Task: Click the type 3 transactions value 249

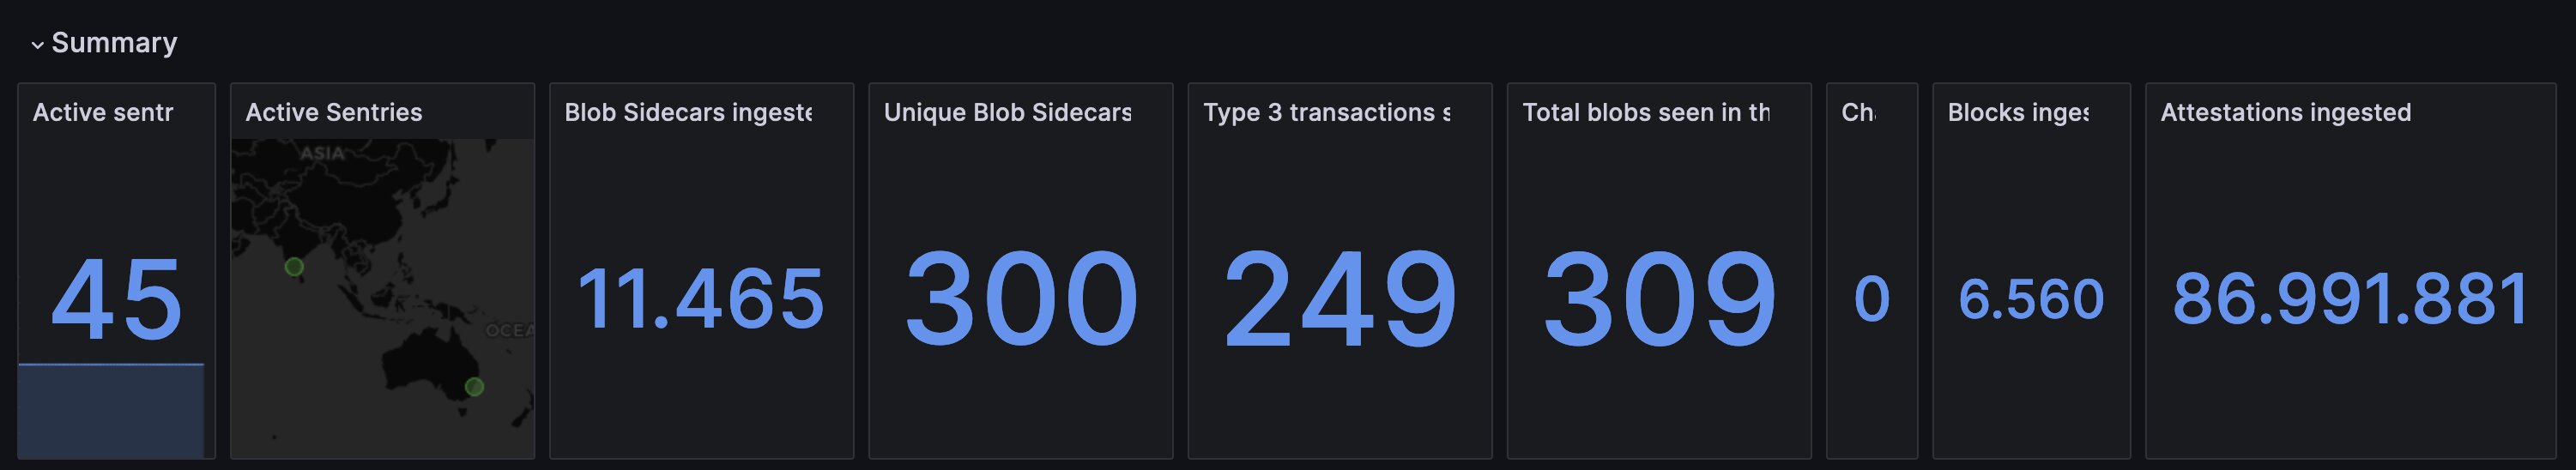Action: click(1340, 299)
